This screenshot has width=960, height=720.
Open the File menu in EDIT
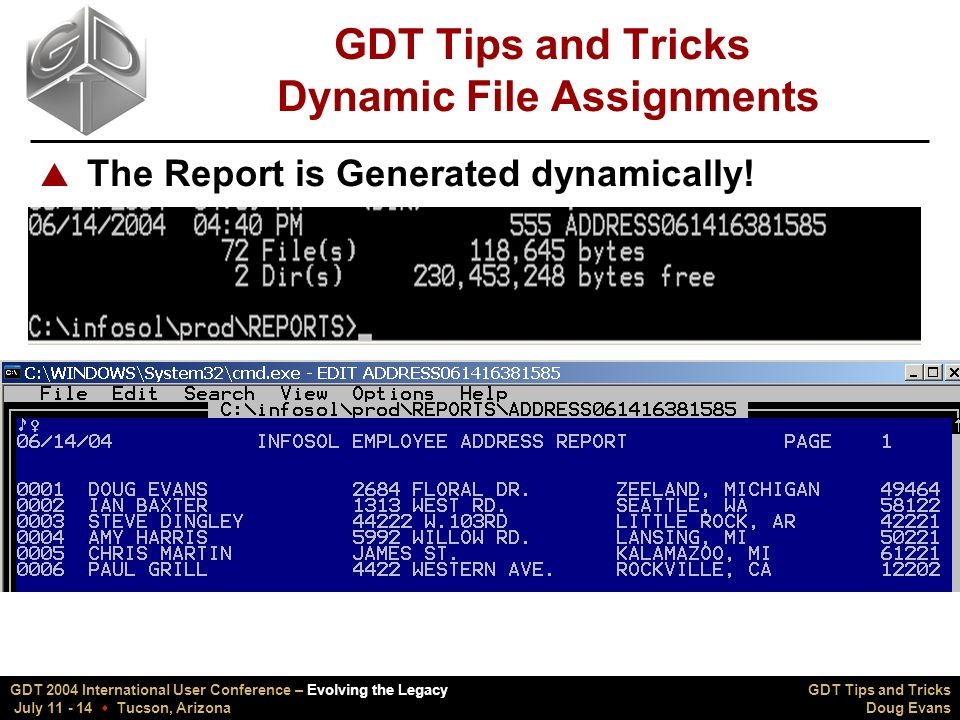pyautogui.click(x=64, y=393)
